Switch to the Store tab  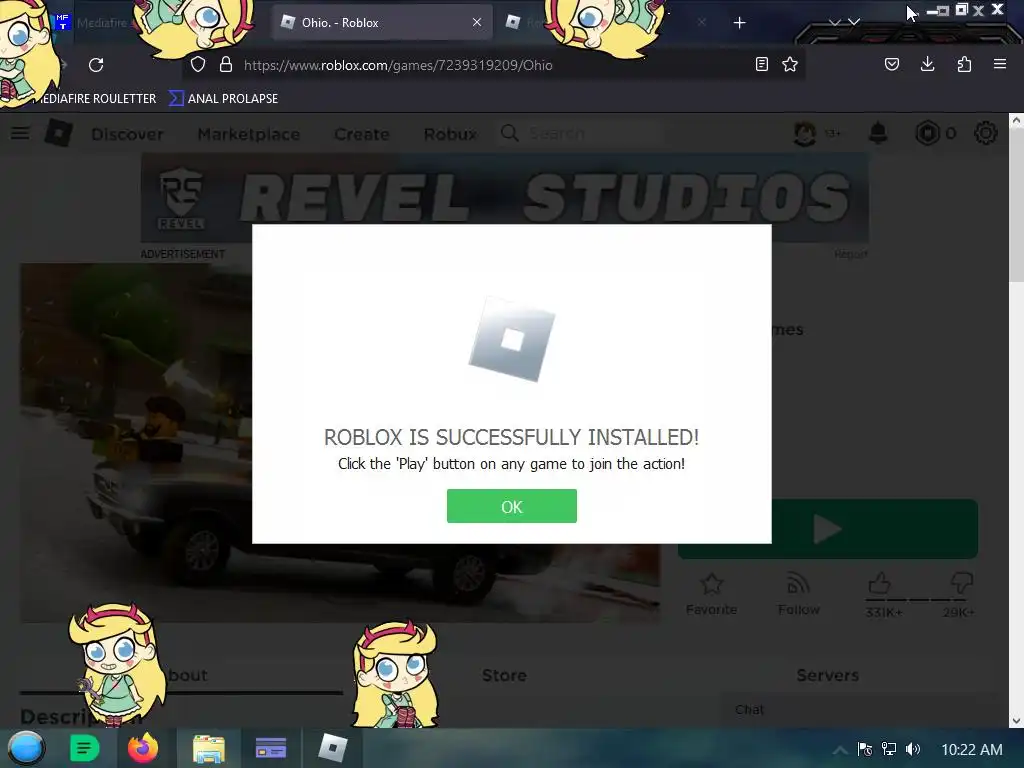(504, 675)
